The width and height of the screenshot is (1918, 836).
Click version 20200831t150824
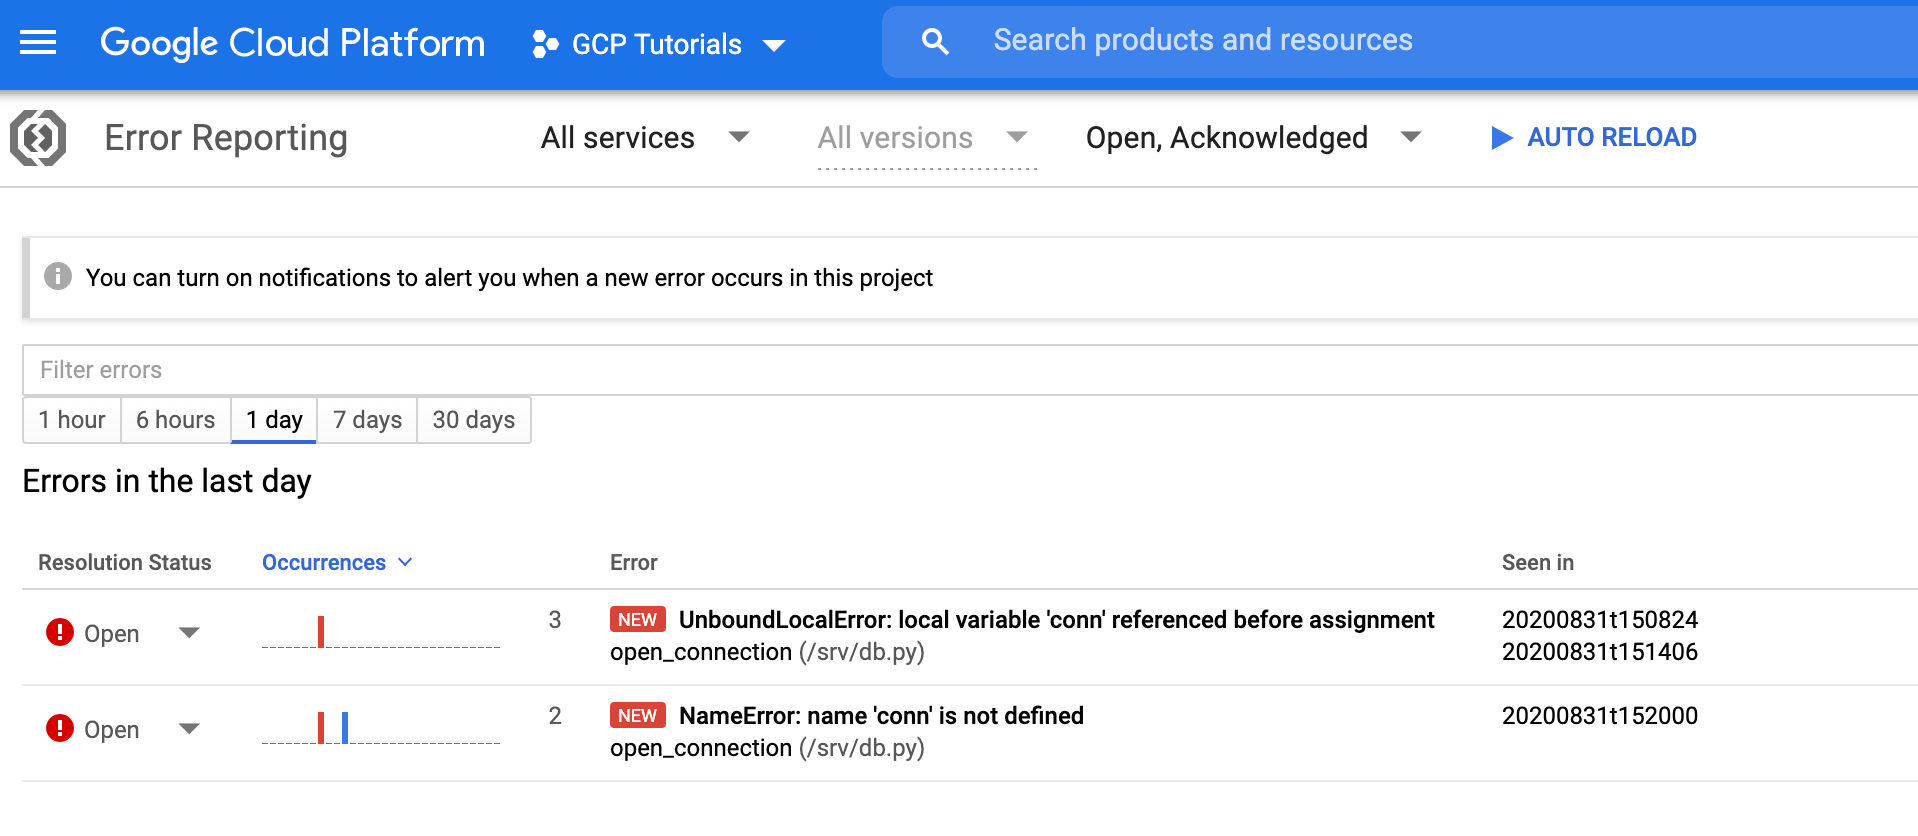1600,620
